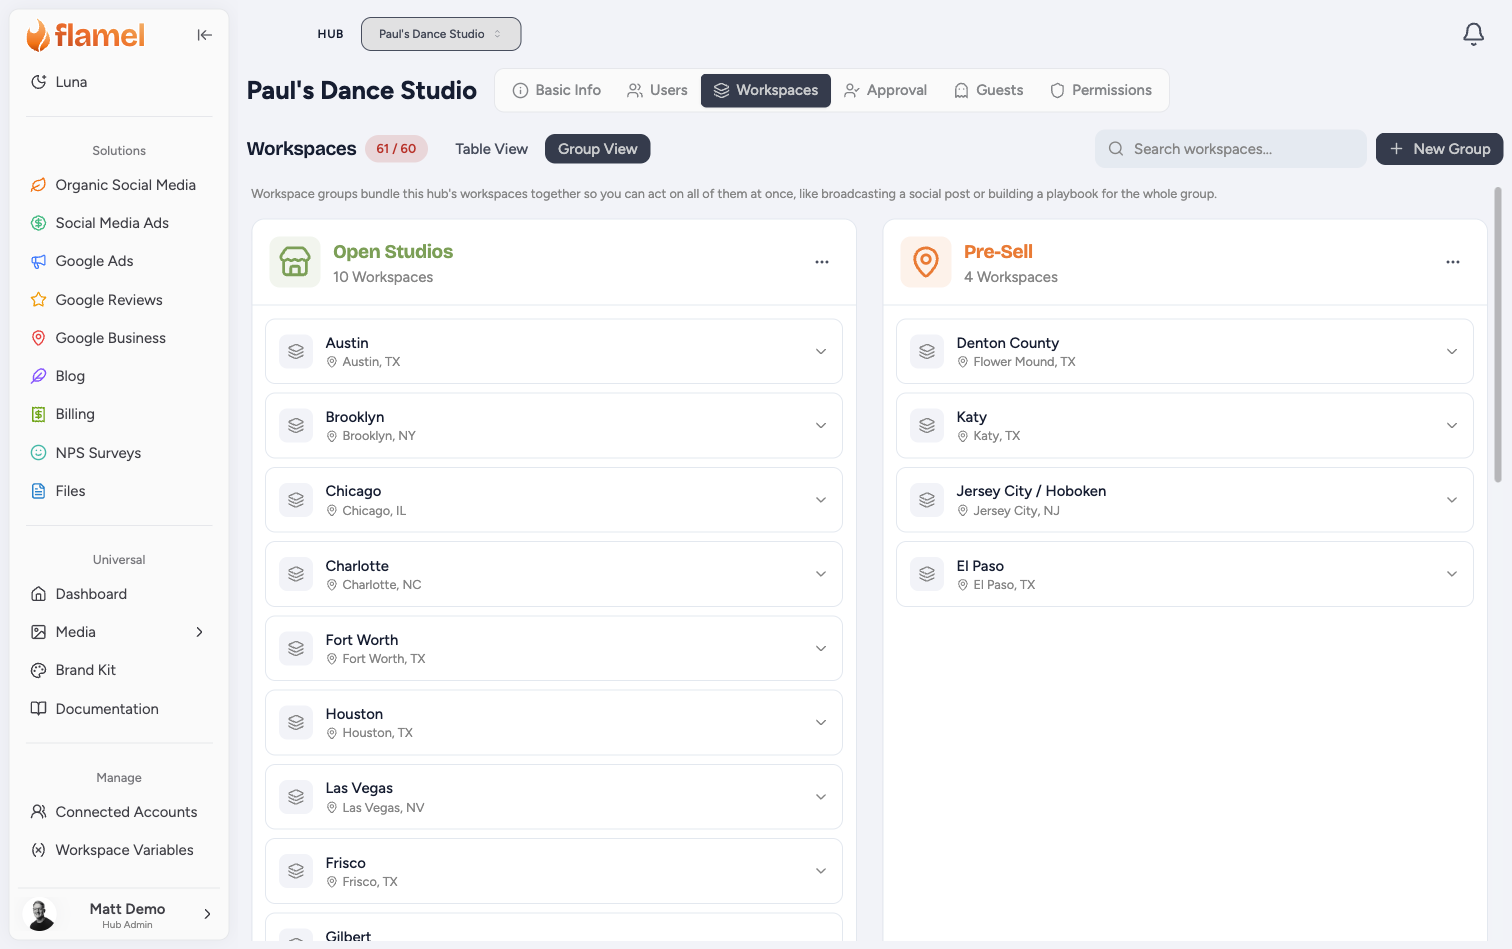Open NPS Surveys from sidebar

[119, 453]
